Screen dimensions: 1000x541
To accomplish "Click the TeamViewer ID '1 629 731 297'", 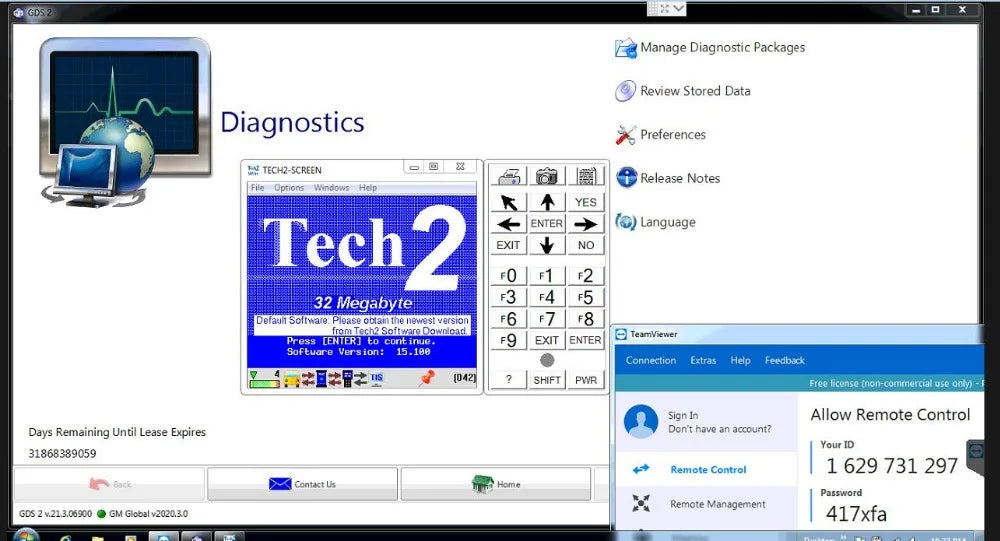I will tap(892, 466).
